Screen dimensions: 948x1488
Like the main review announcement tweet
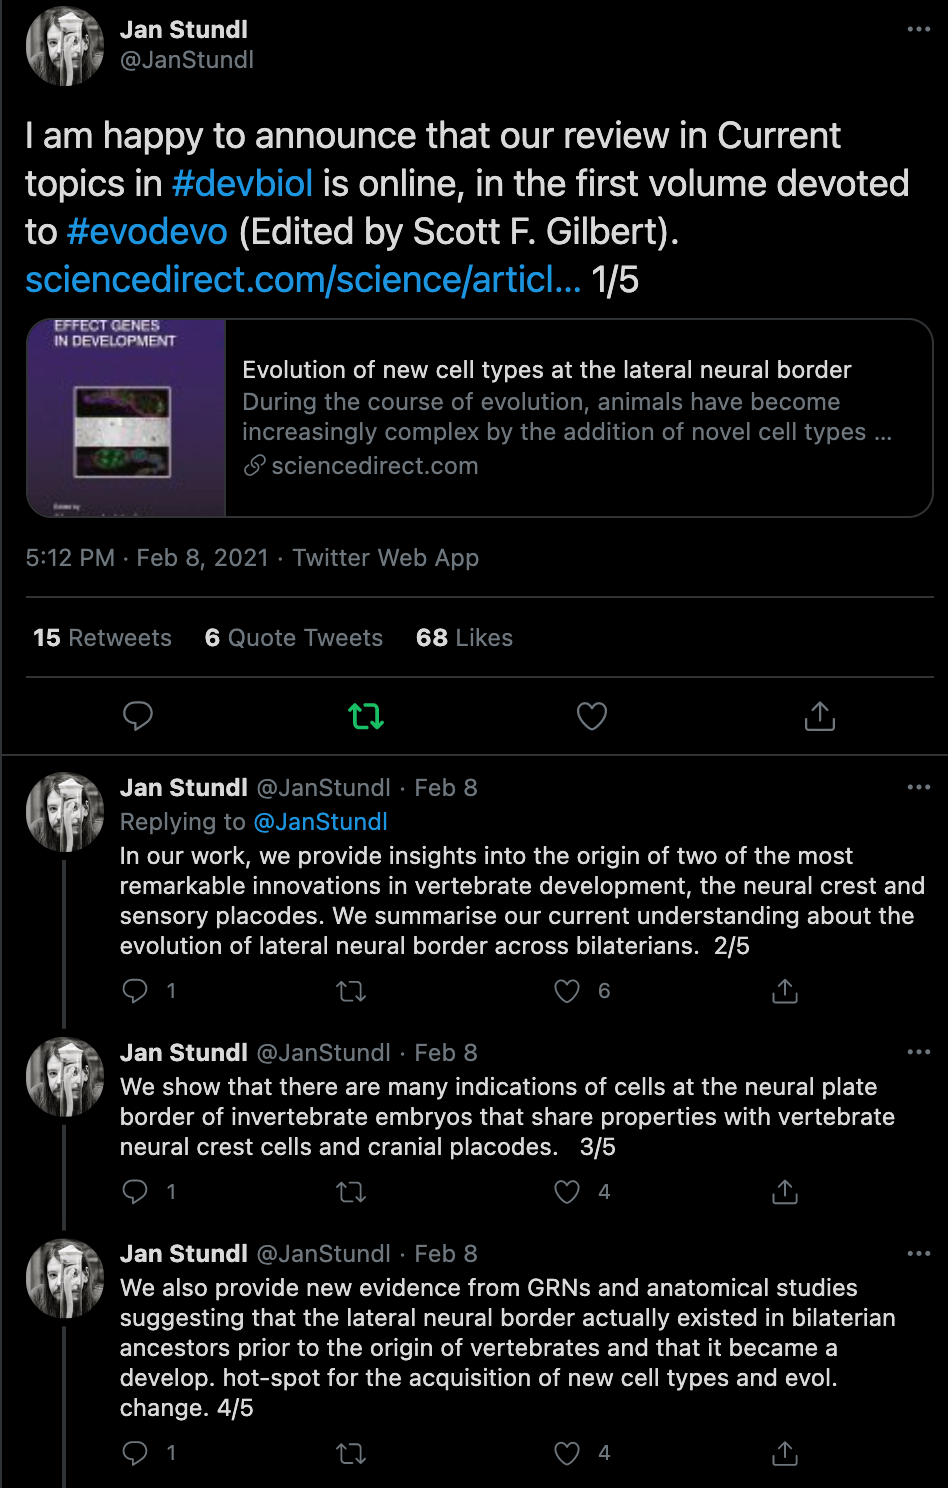[592, 716]
